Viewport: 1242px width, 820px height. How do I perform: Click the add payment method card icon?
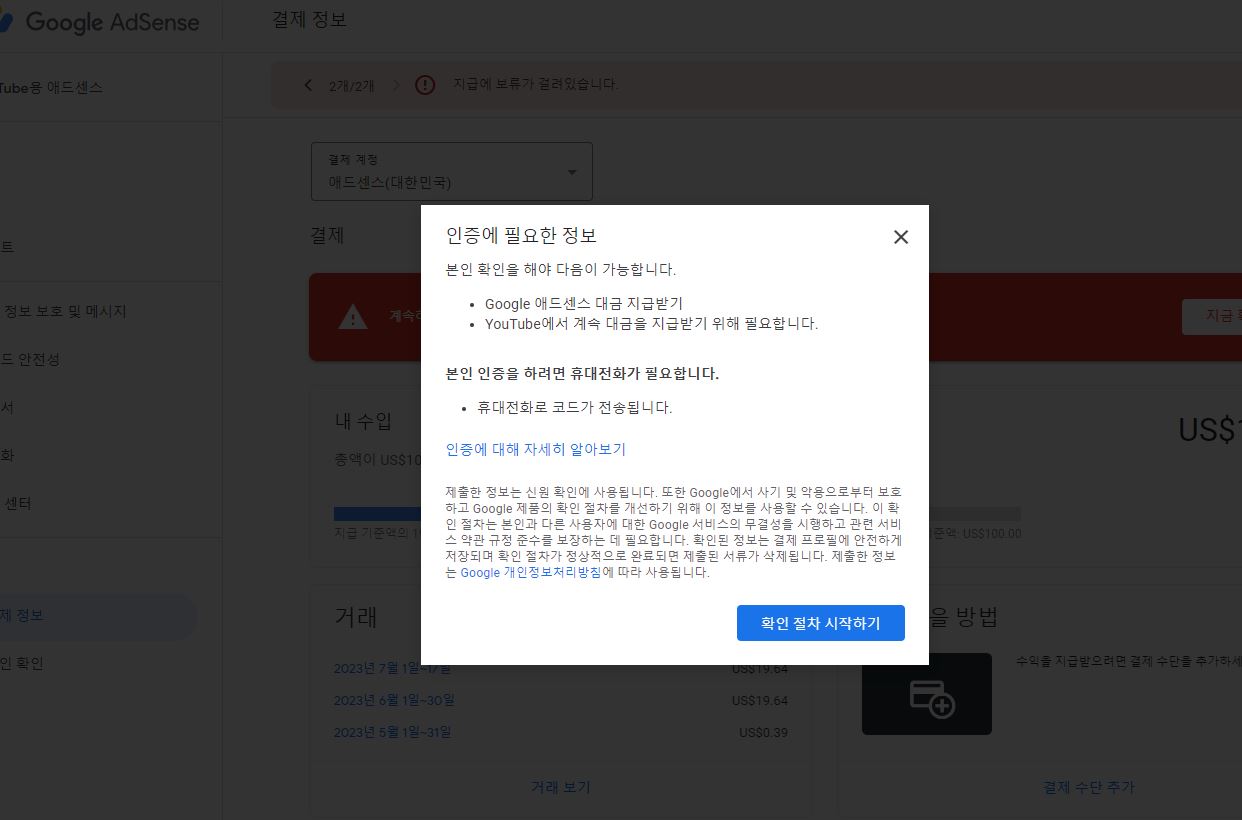pos(927,695)
